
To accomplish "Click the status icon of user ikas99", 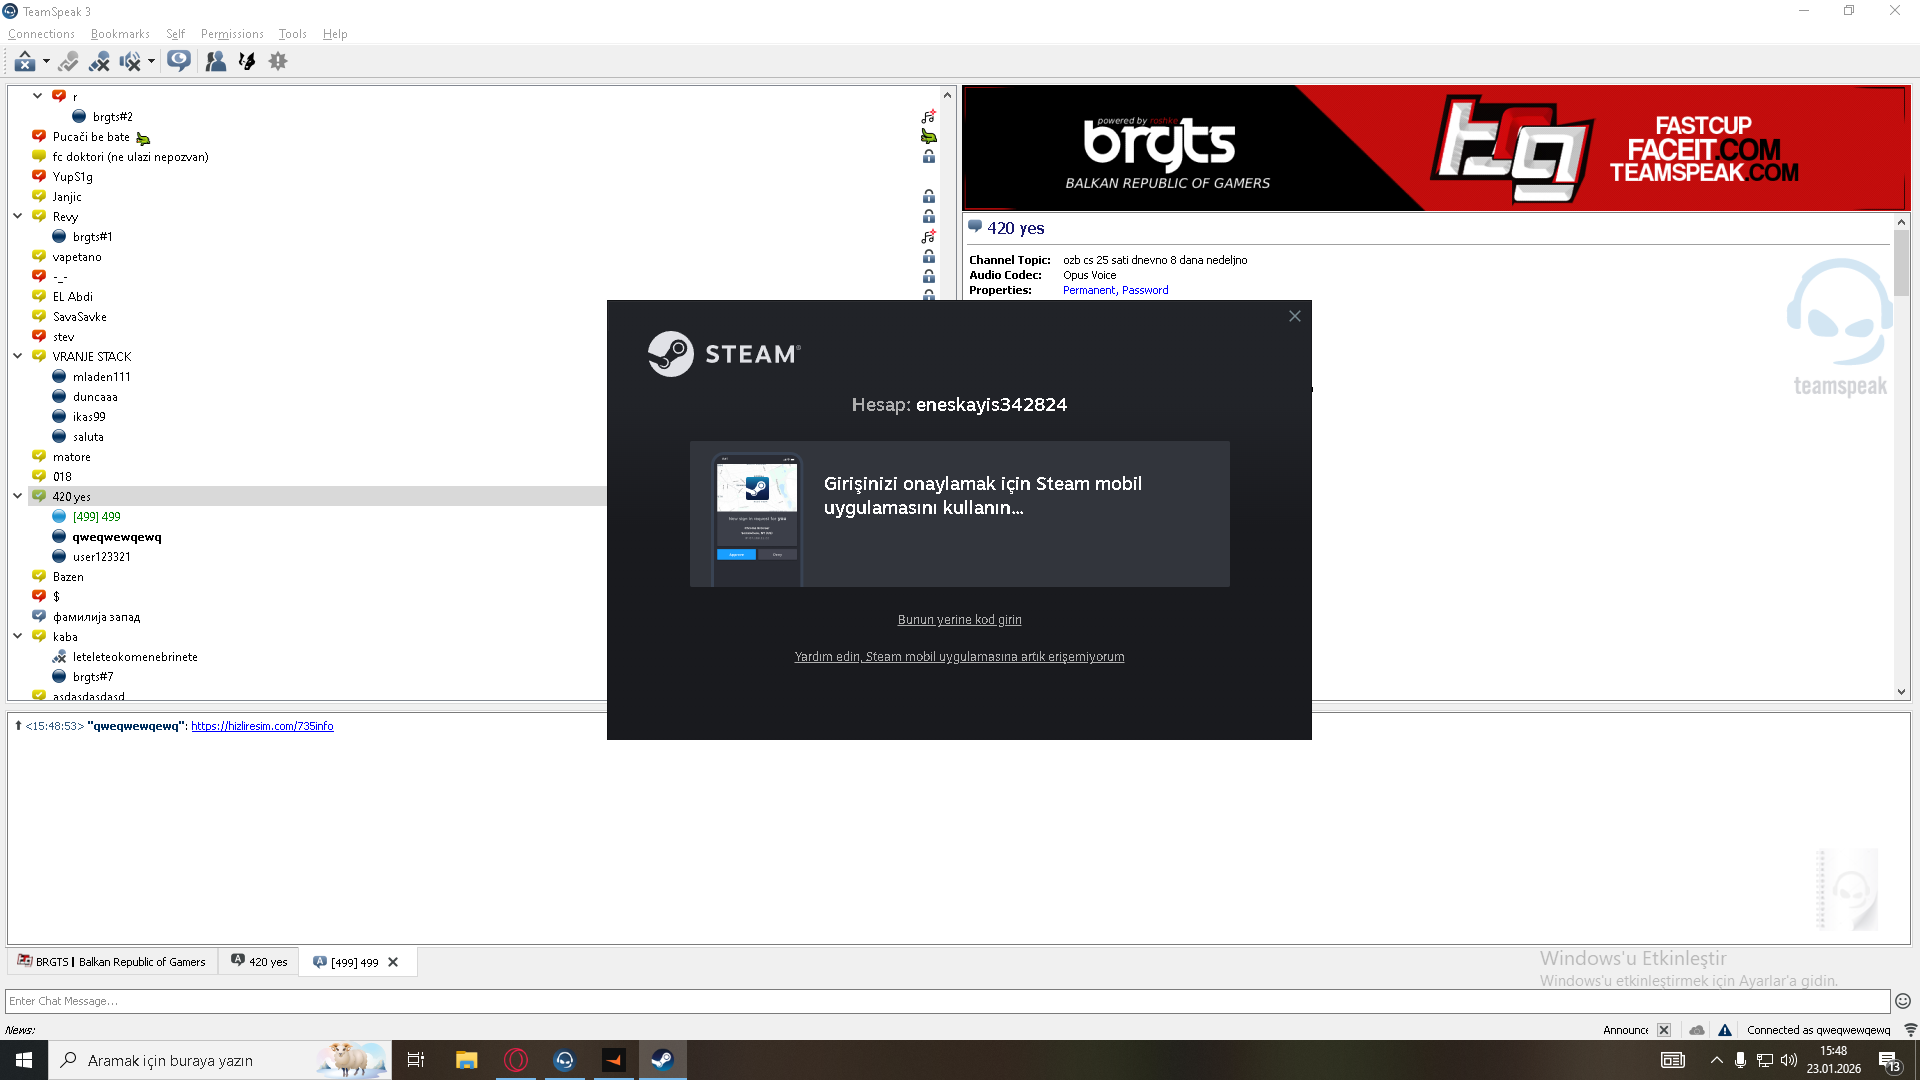I will tap(59, 417).
